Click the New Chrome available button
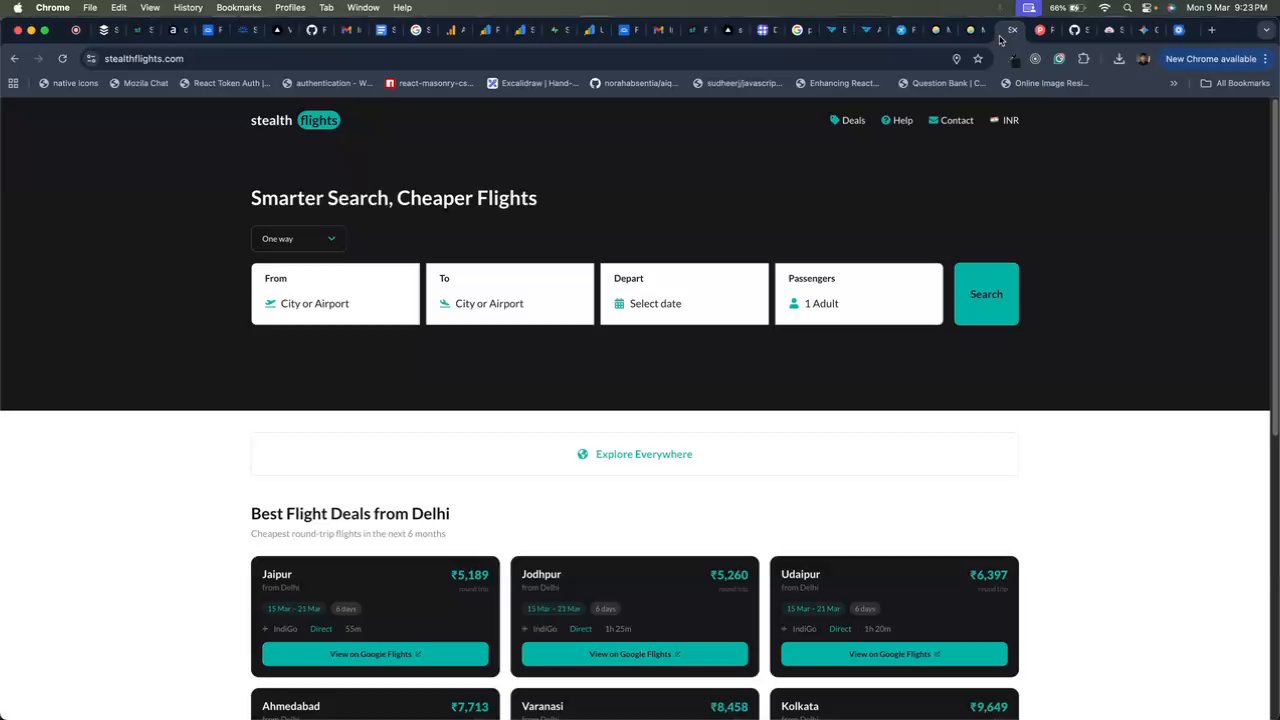The image size is (1280, 720). tap(1216, 59)
